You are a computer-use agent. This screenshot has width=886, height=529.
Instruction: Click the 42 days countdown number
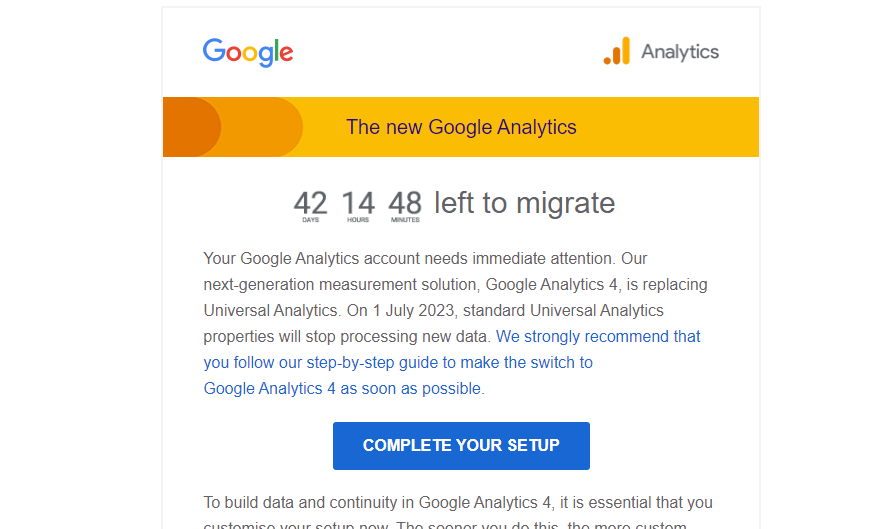(310, 202)
